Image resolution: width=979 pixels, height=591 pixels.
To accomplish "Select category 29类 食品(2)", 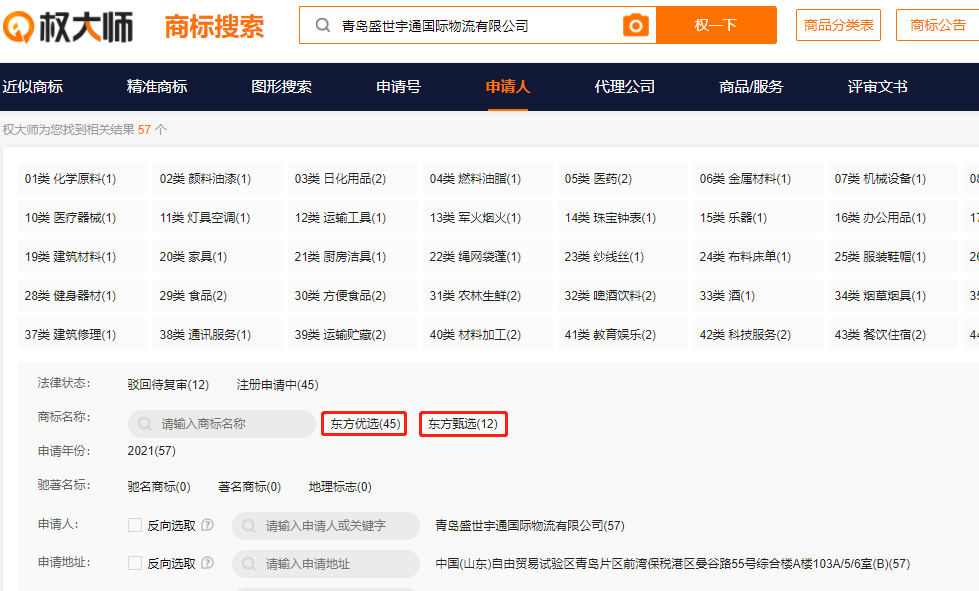I will [217, 295].
